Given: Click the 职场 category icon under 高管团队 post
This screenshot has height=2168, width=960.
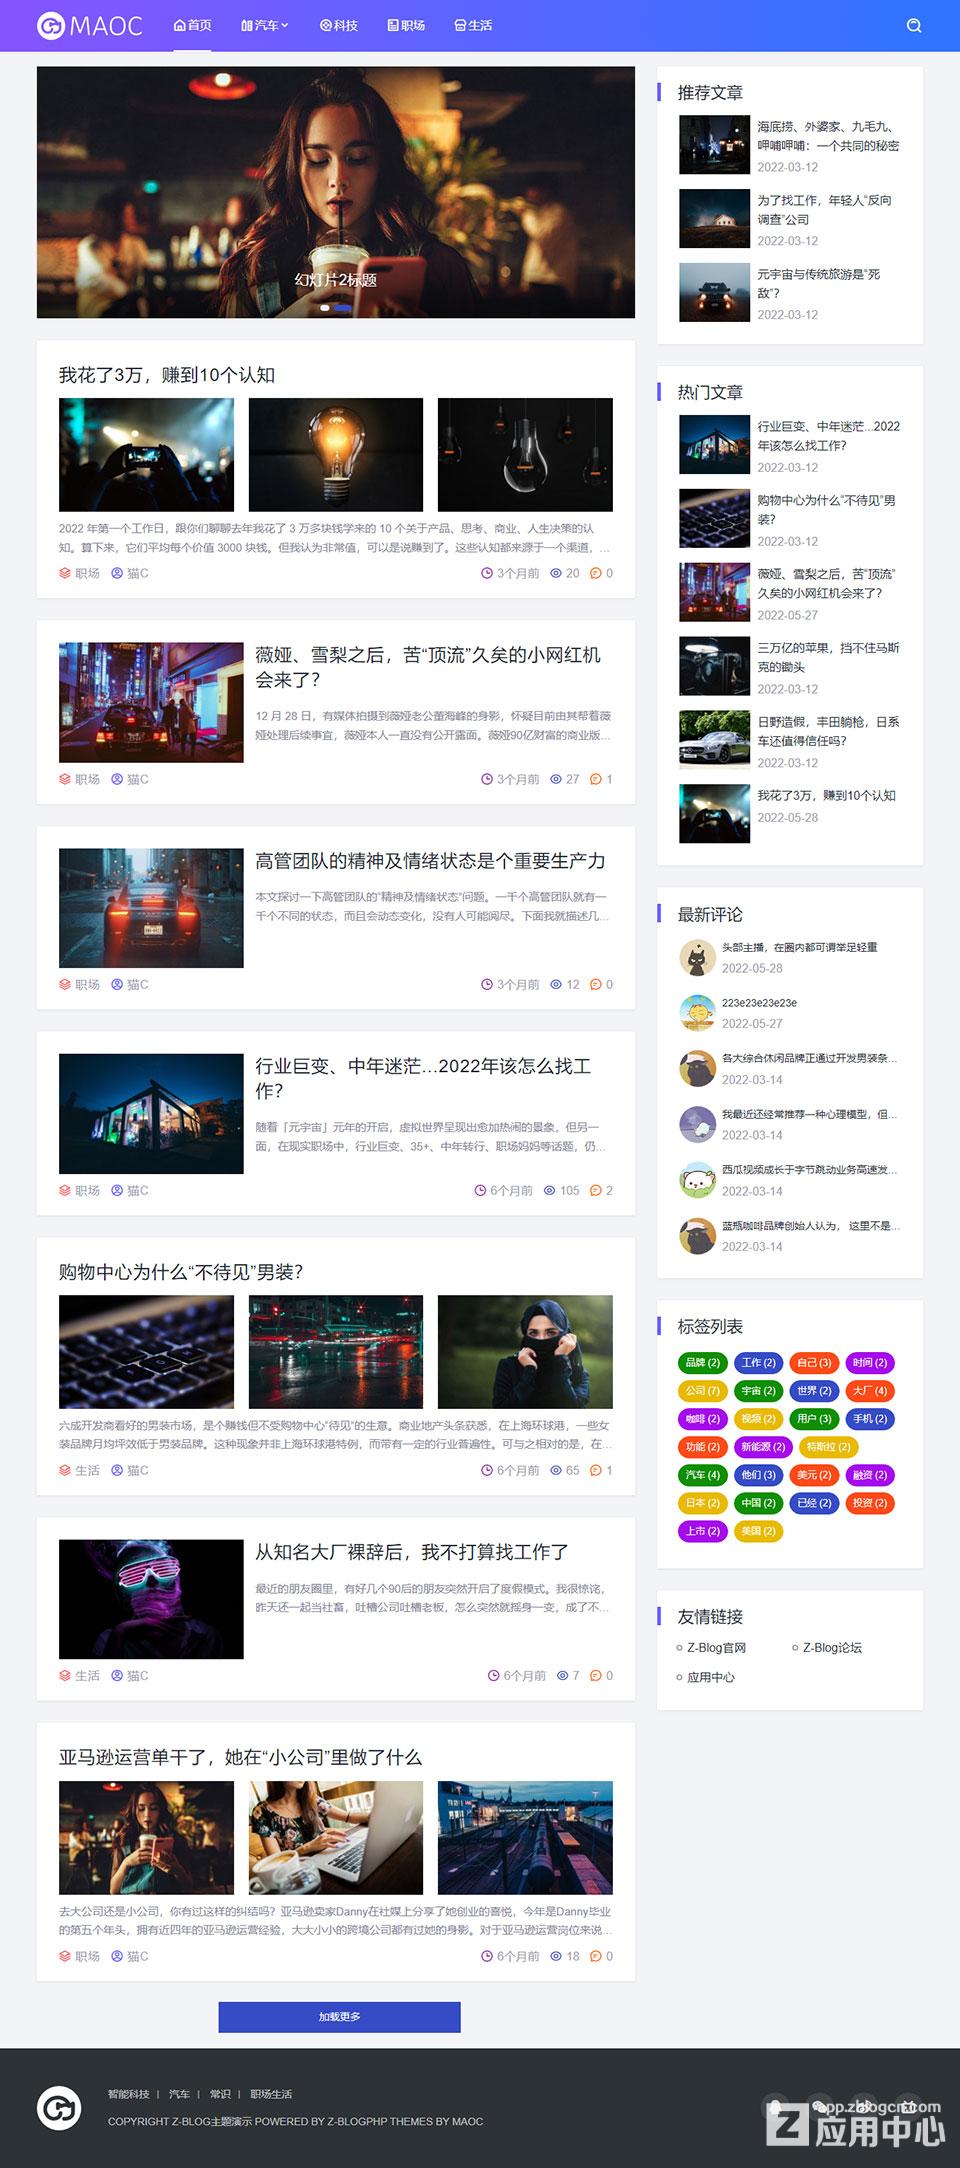Looking at the screenshot, I should [x=65, y=985].
